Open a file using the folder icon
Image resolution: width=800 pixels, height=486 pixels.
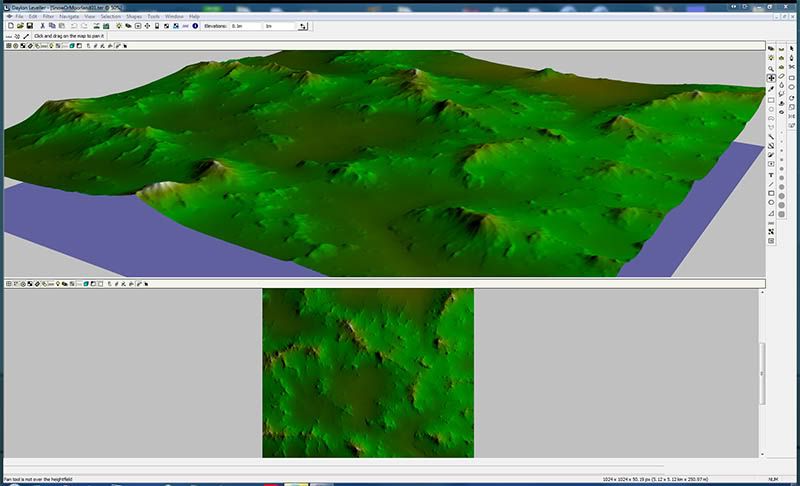click(19, 26)
